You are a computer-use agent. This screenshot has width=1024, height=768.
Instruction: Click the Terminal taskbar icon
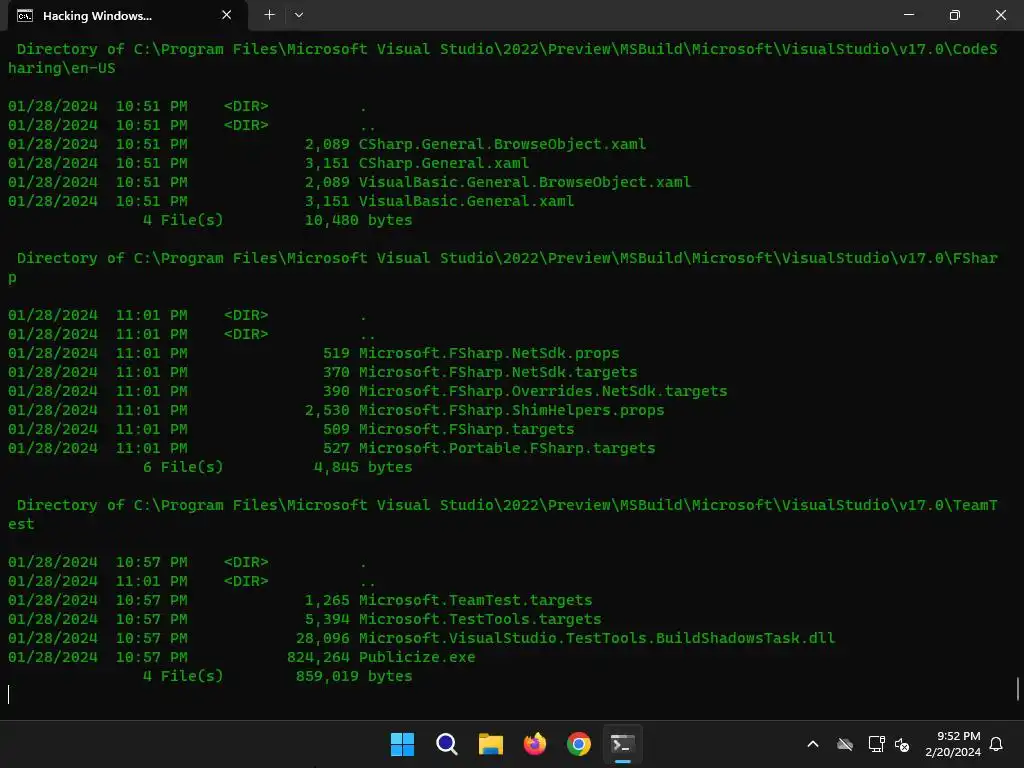623,744
